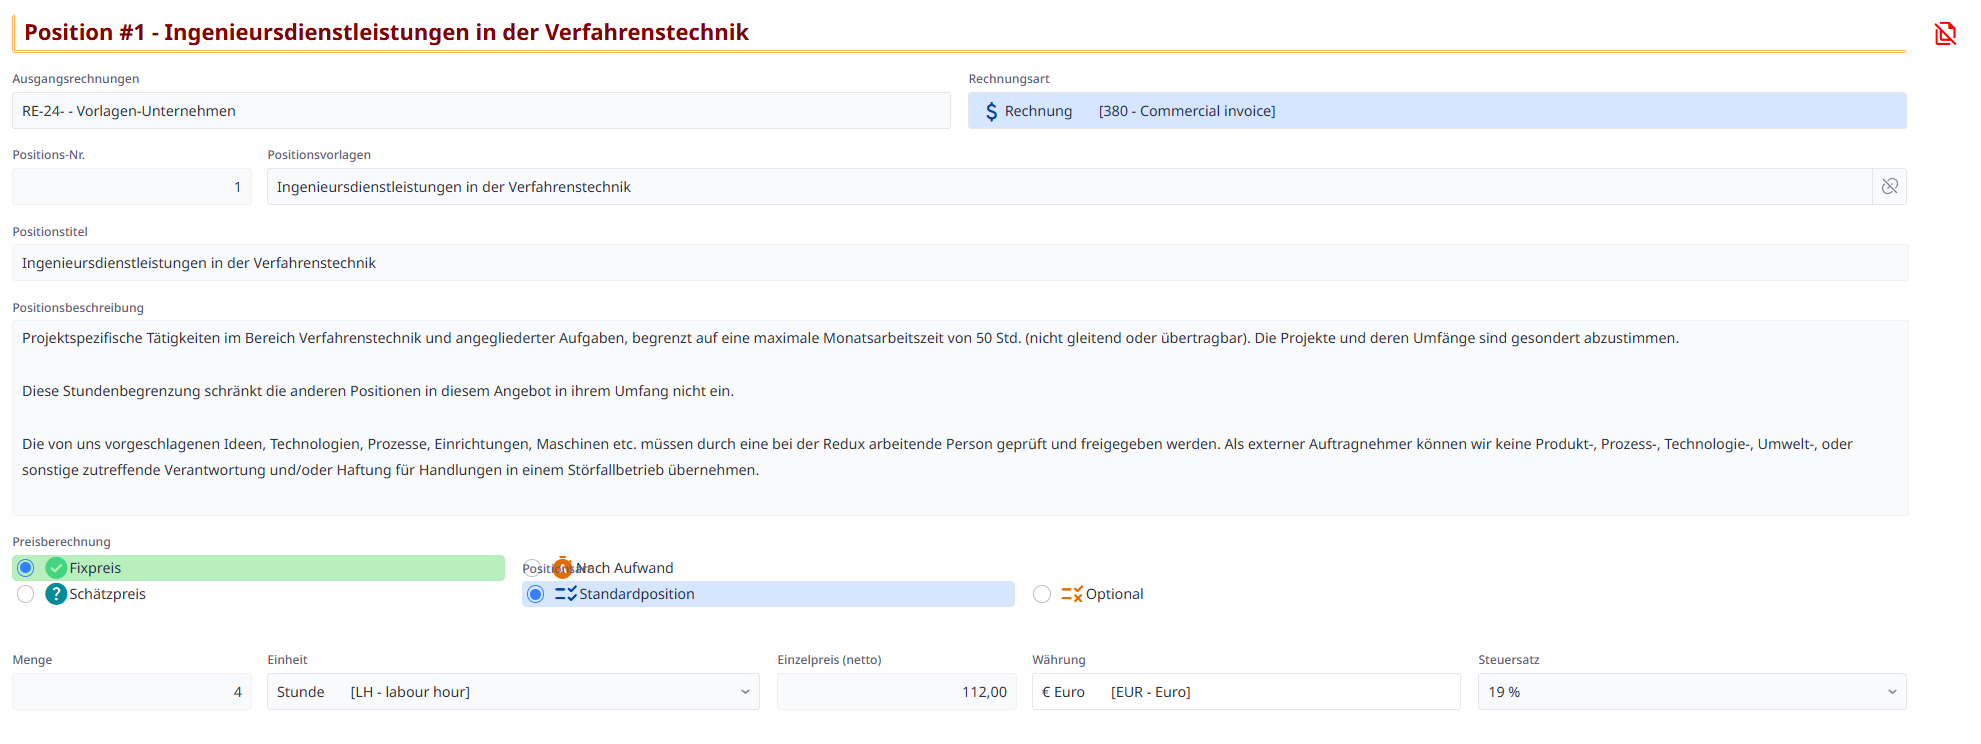Click the green checkmark Fixpreis icon
1981x744 pixels.
point(56,568)
